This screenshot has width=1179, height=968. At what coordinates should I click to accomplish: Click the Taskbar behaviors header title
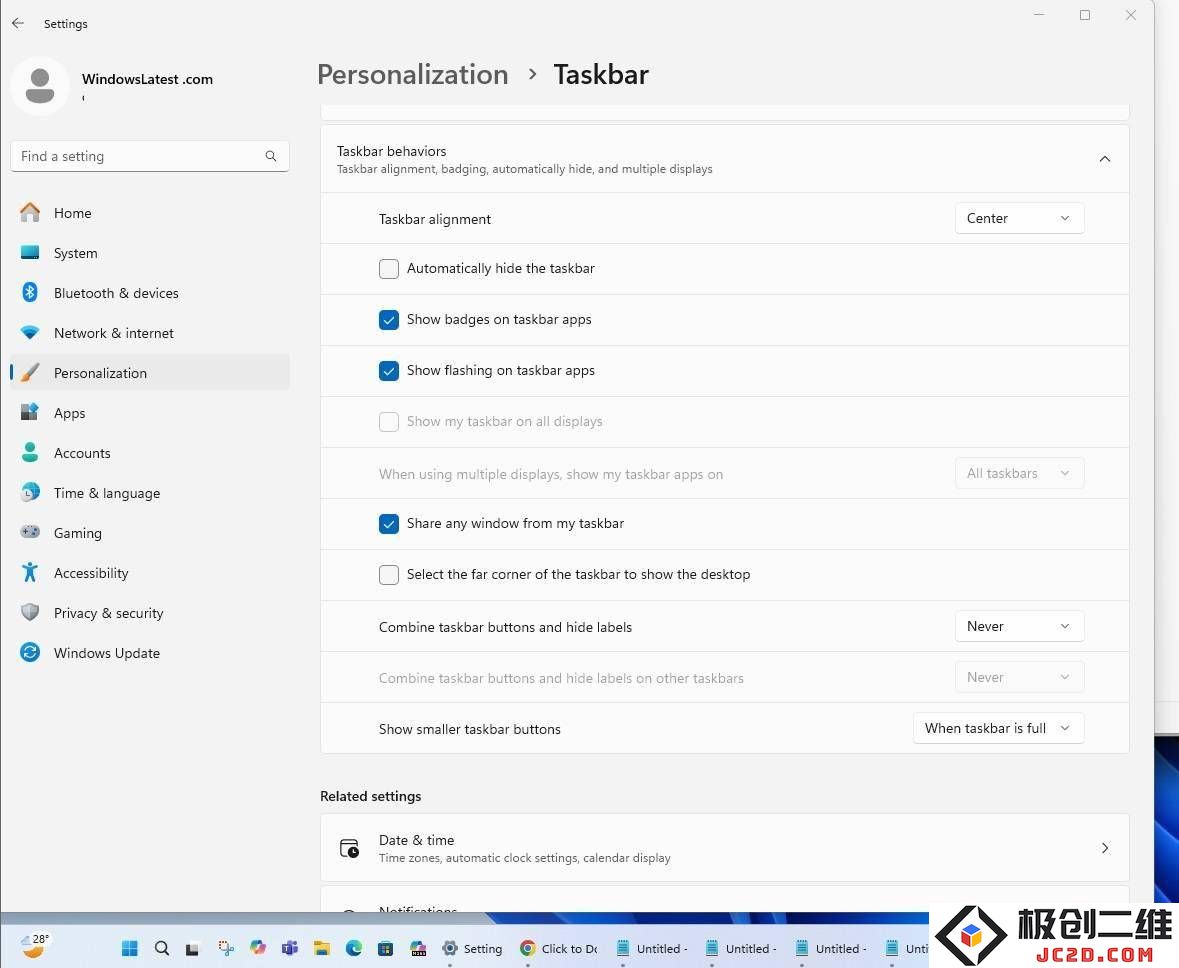[391, 151]
